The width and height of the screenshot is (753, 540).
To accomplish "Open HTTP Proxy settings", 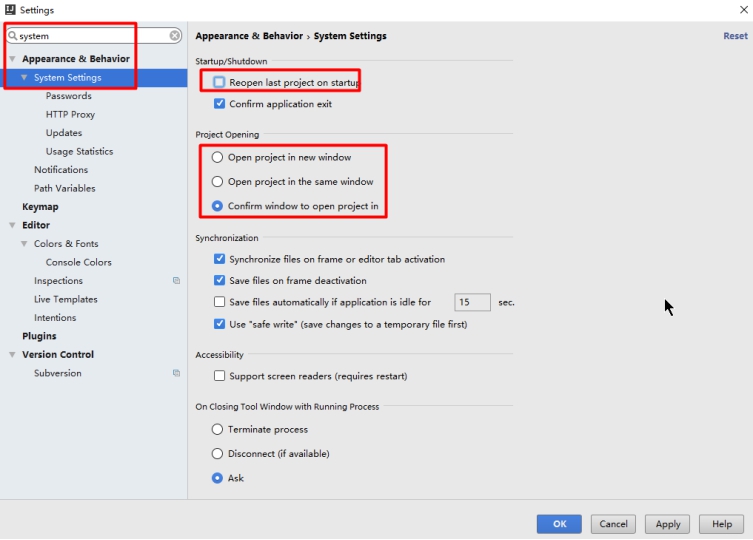I will (x=71, y=114).
